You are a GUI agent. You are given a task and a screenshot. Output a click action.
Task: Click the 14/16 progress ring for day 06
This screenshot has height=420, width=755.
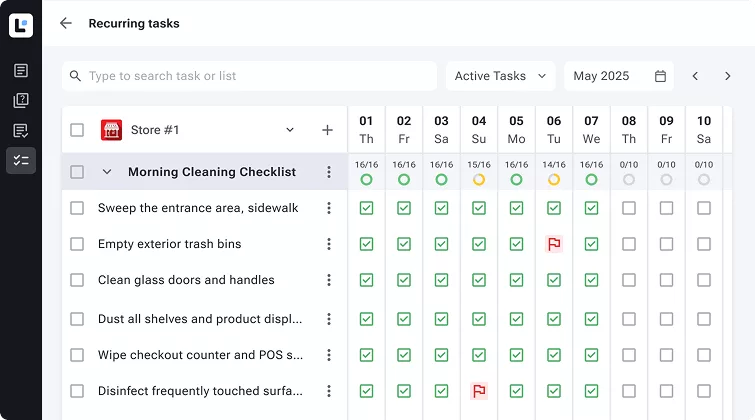point(554,180)
